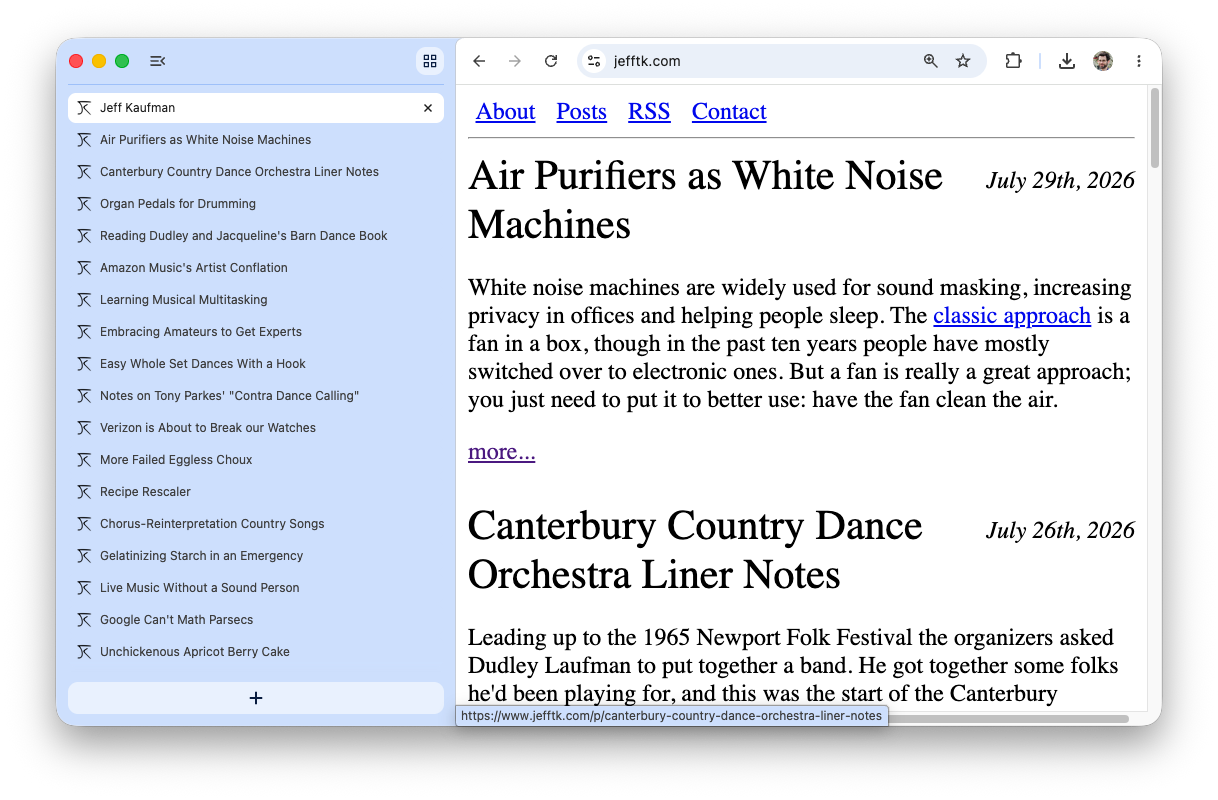Reload the current page
The width and height of the screenshot is (1218, 800).
tap(551, 61)
